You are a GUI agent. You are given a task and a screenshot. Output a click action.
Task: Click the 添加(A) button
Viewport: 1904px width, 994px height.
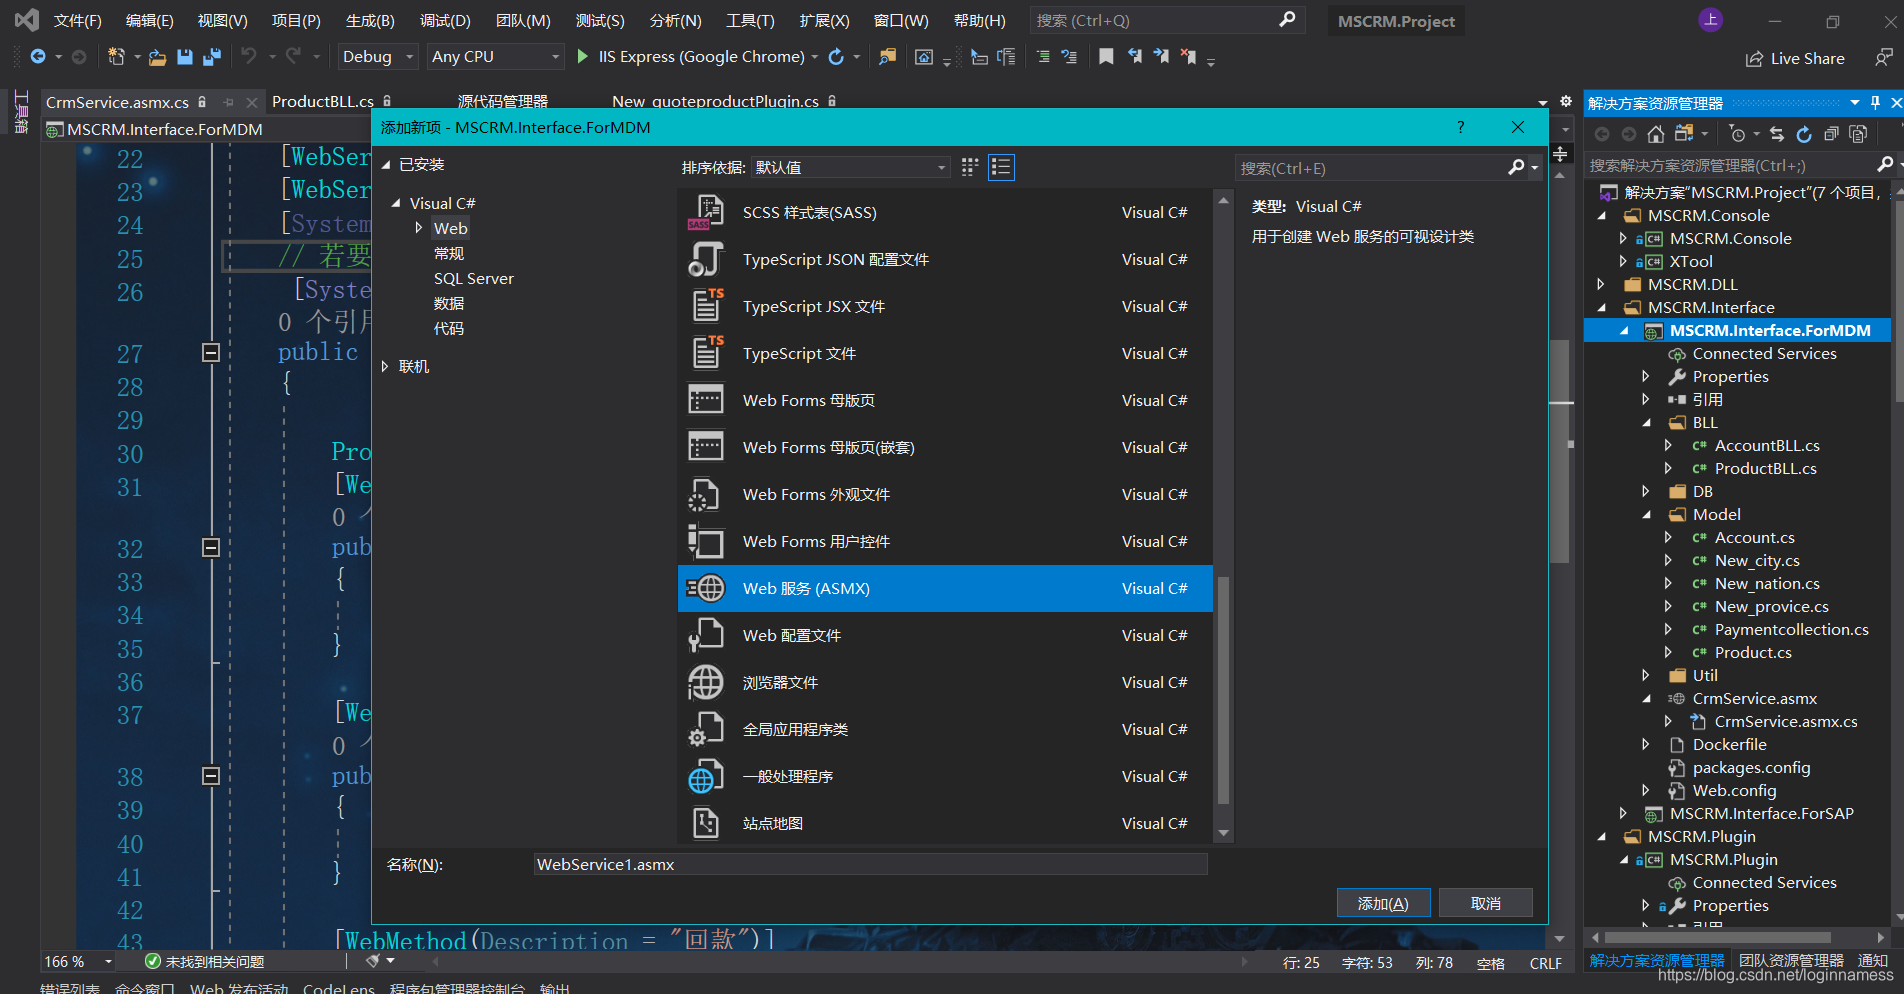click(1383, 903)
